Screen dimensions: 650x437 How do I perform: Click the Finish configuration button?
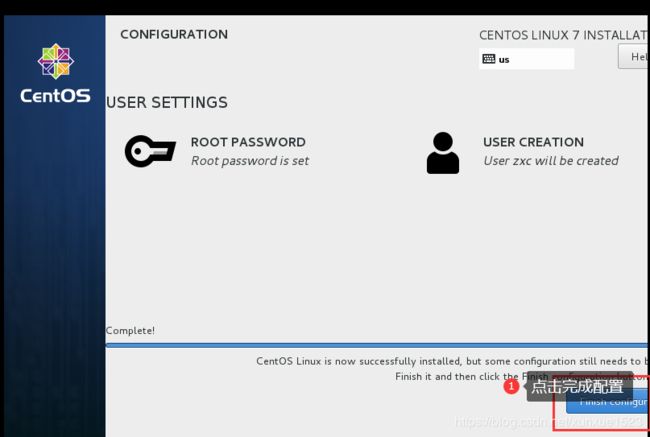[607, 402]
